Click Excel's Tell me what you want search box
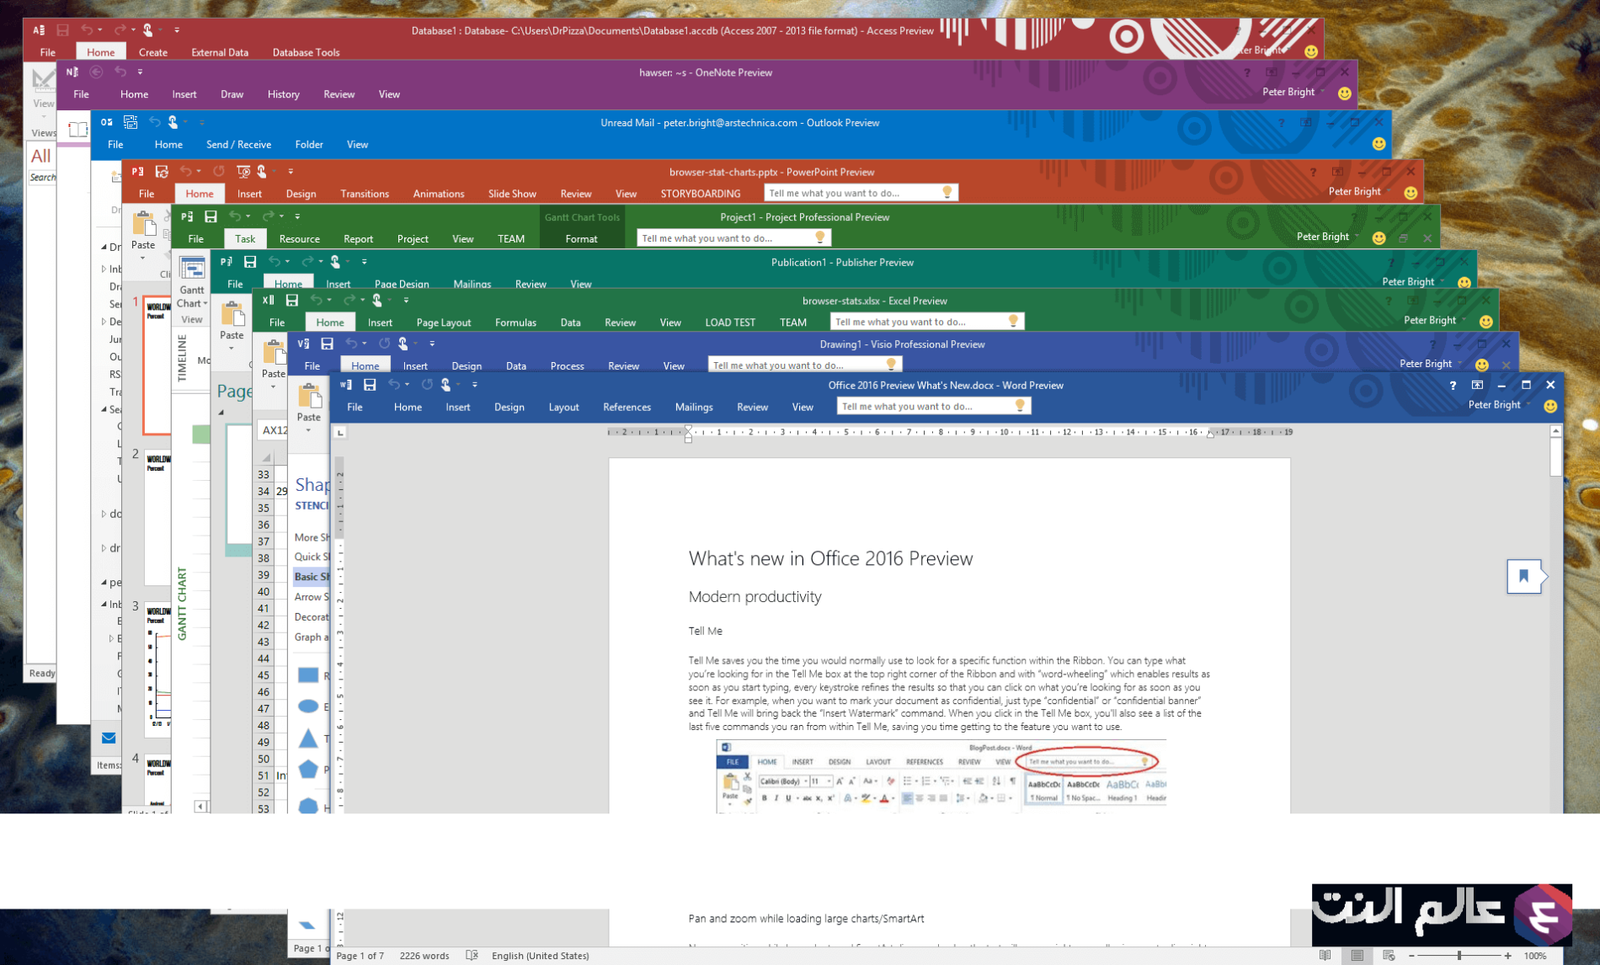1600x965 pixels. pos(927,321)
